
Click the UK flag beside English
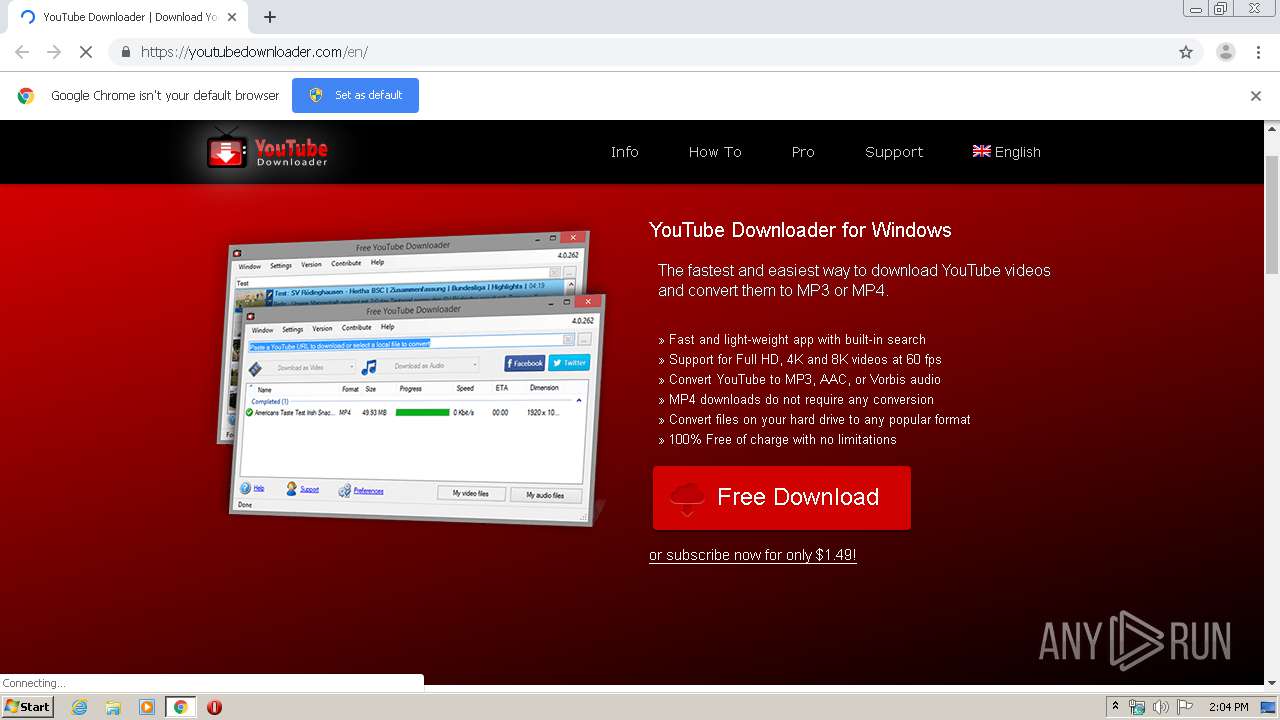coord(981,151)
